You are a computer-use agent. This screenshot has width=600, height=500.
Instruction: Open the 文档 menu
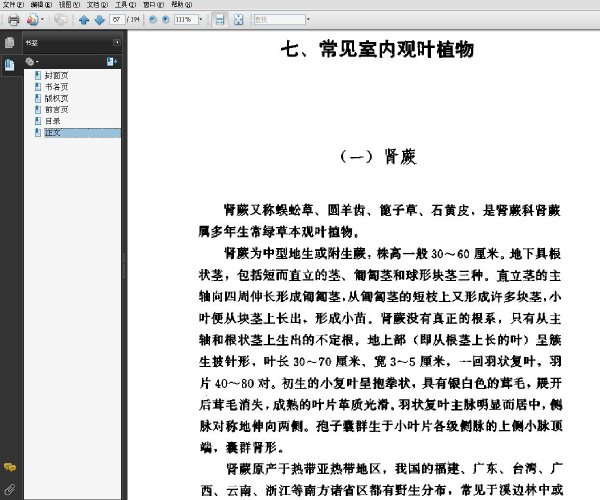coord(98,5)
